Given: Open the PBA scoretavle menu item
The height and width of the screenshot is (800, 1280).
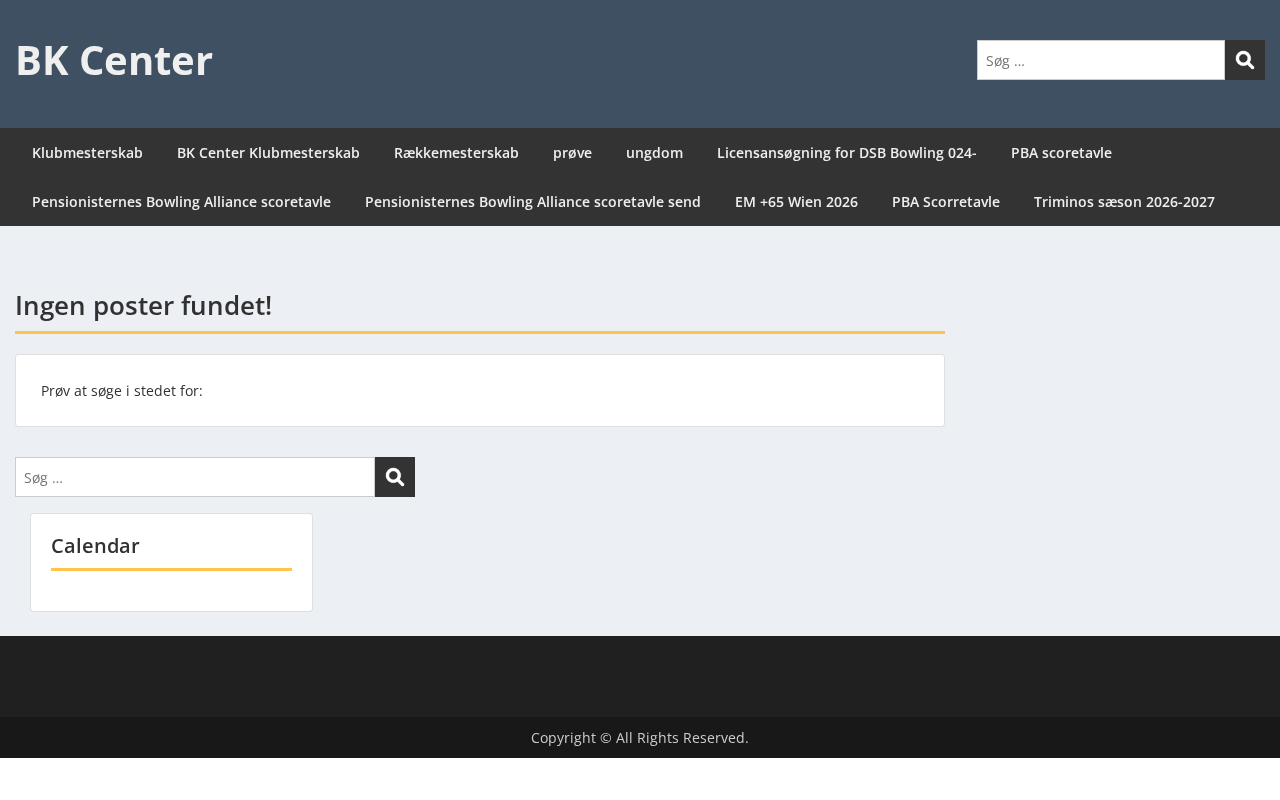Looking at the screenshot, I should pyautogui.click(x=1061, y=153).
